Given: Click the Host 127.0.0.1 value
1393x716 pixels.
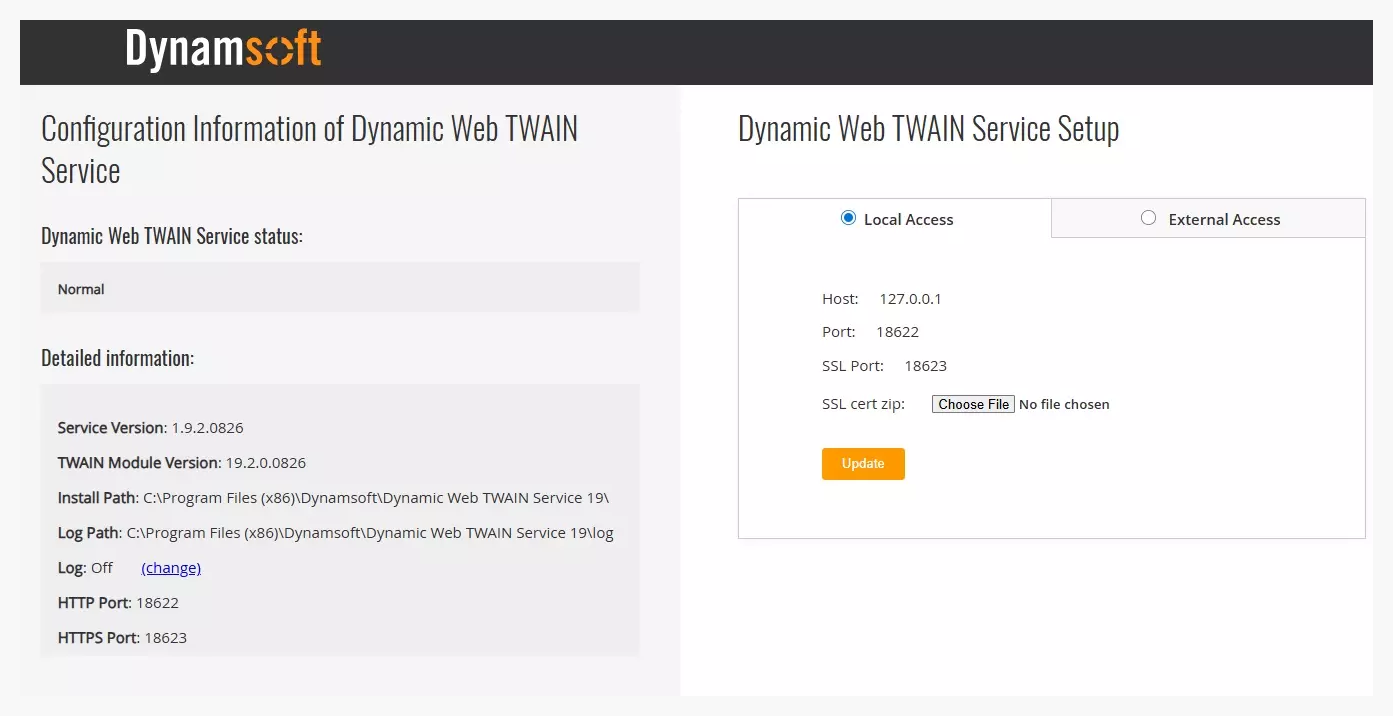Looking at the screenshot, I should (910, 299).
